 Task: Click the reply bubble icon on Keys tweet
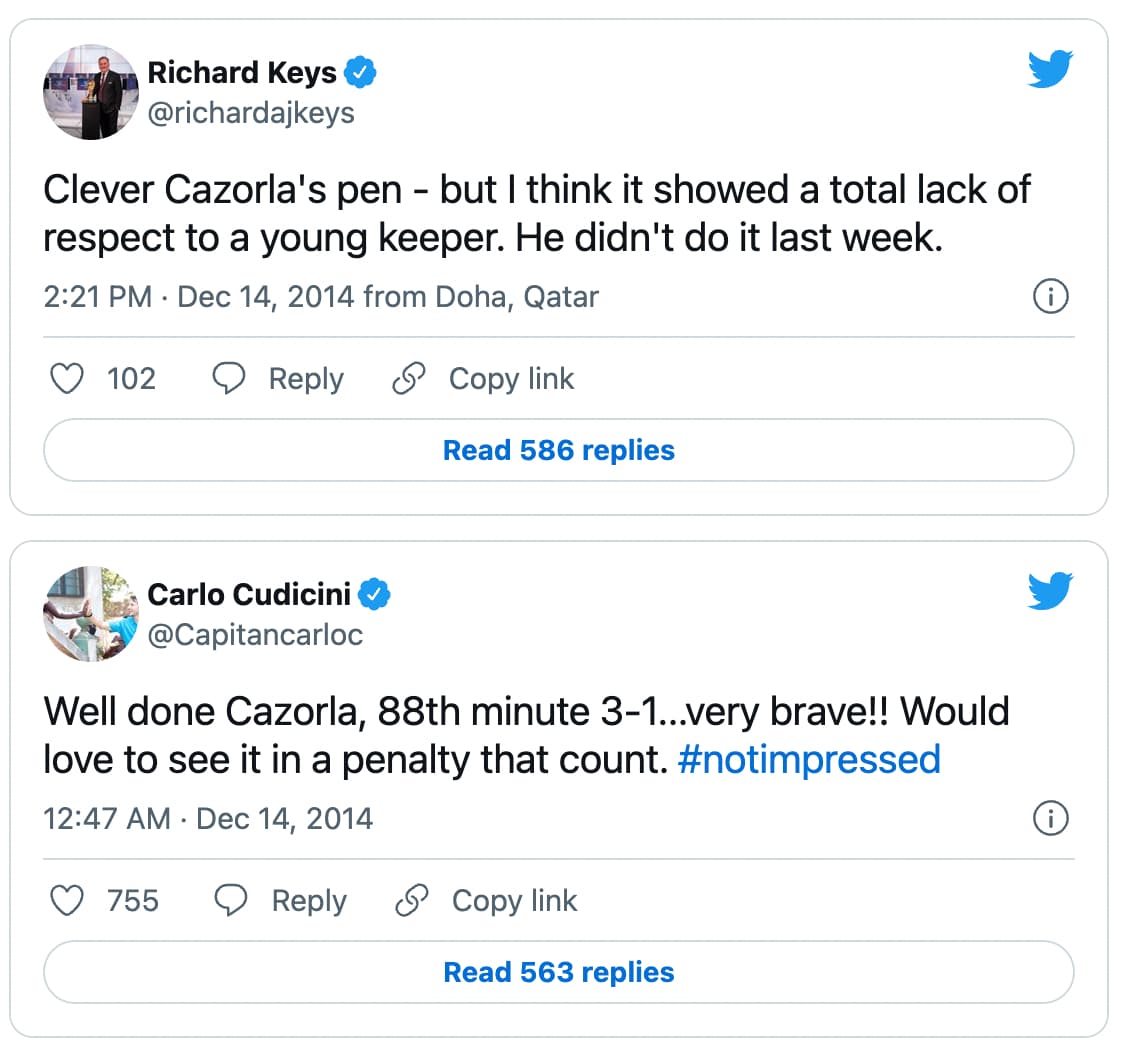pos(228,378)
